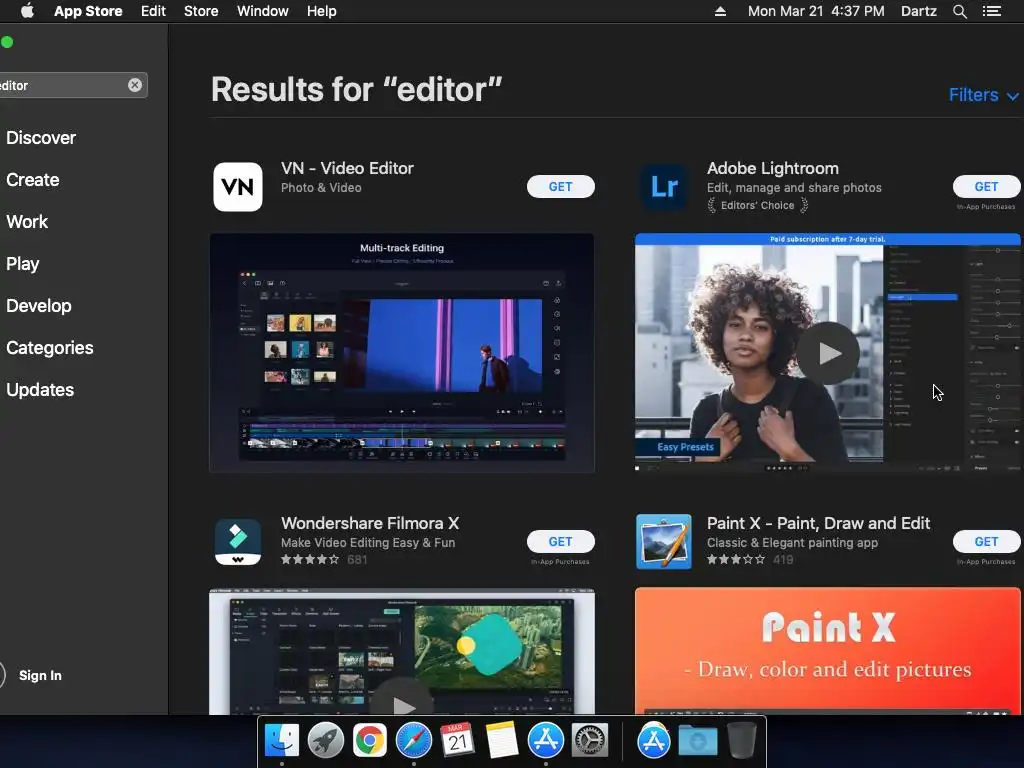Open the Window menu
The height and width of the screenshot is (768, 1024).
pyautogui.click(x=263, y=11)
